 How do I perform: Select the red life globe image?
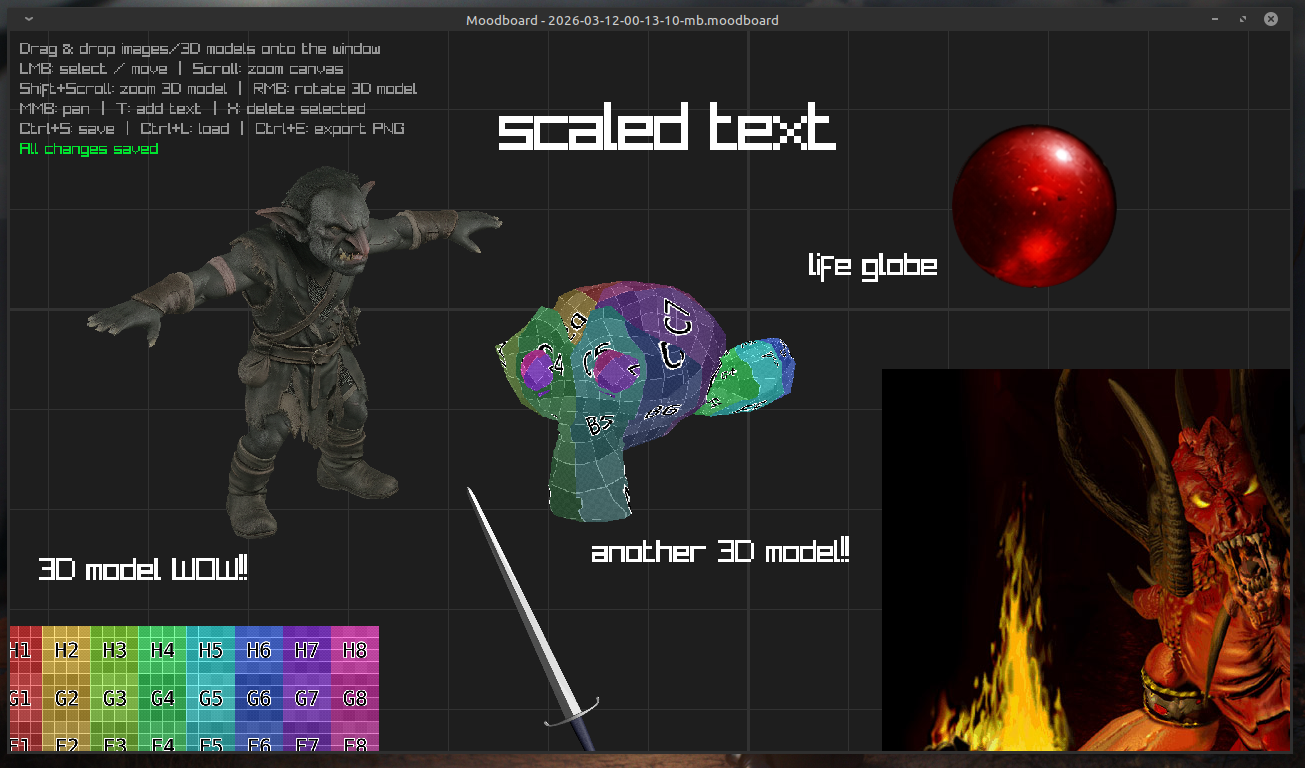pos(1033,205)
